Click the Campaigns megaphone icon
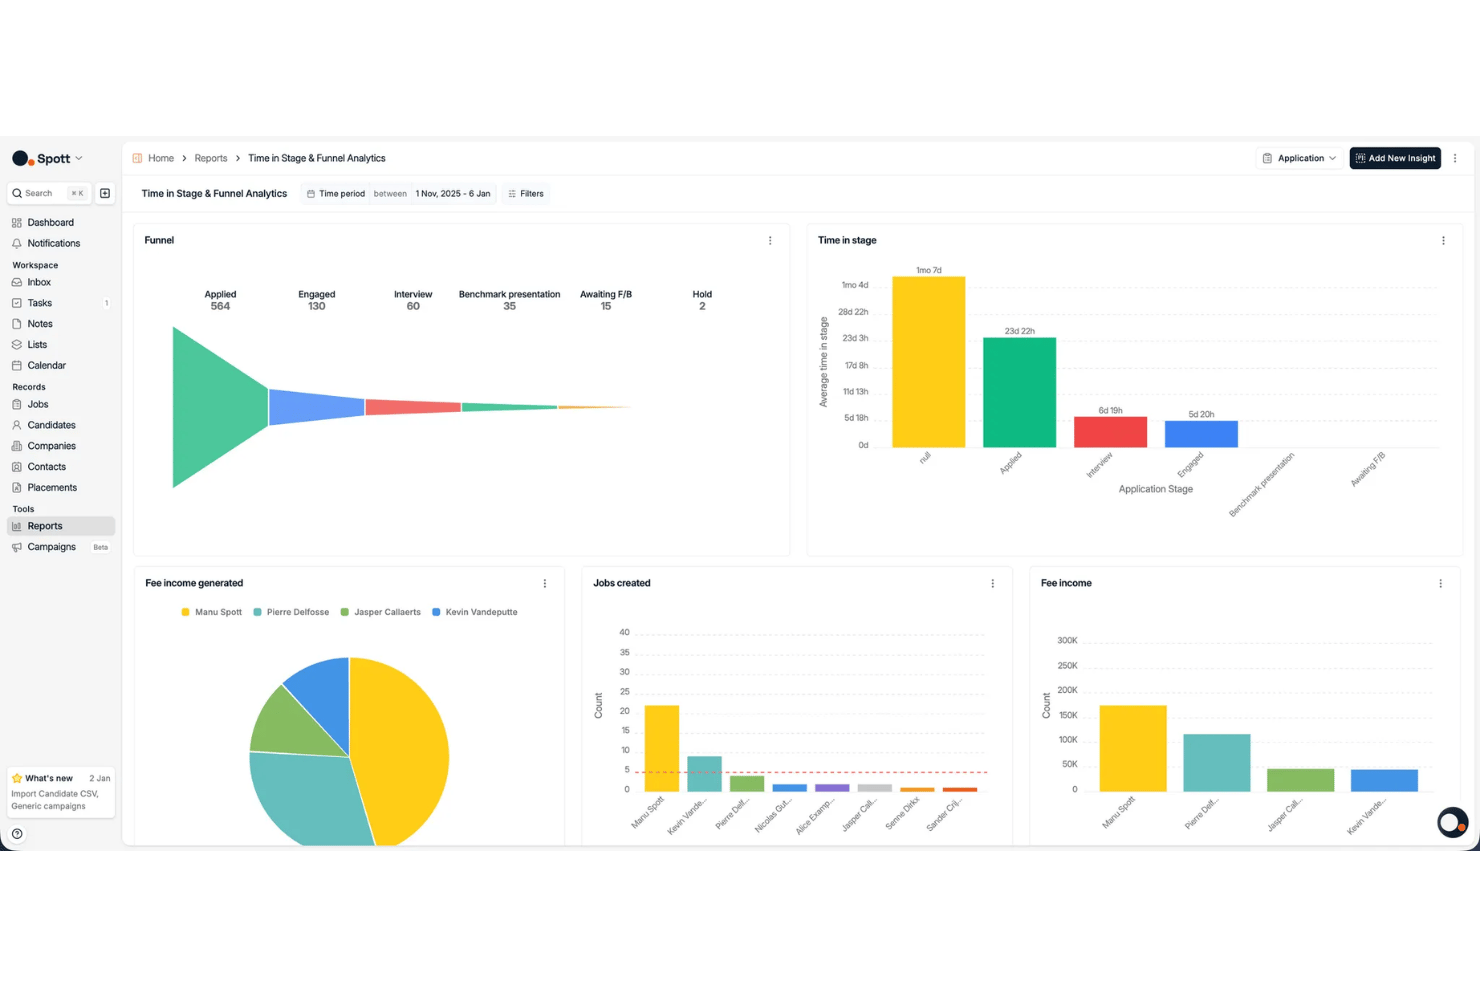 click(17, 547)
